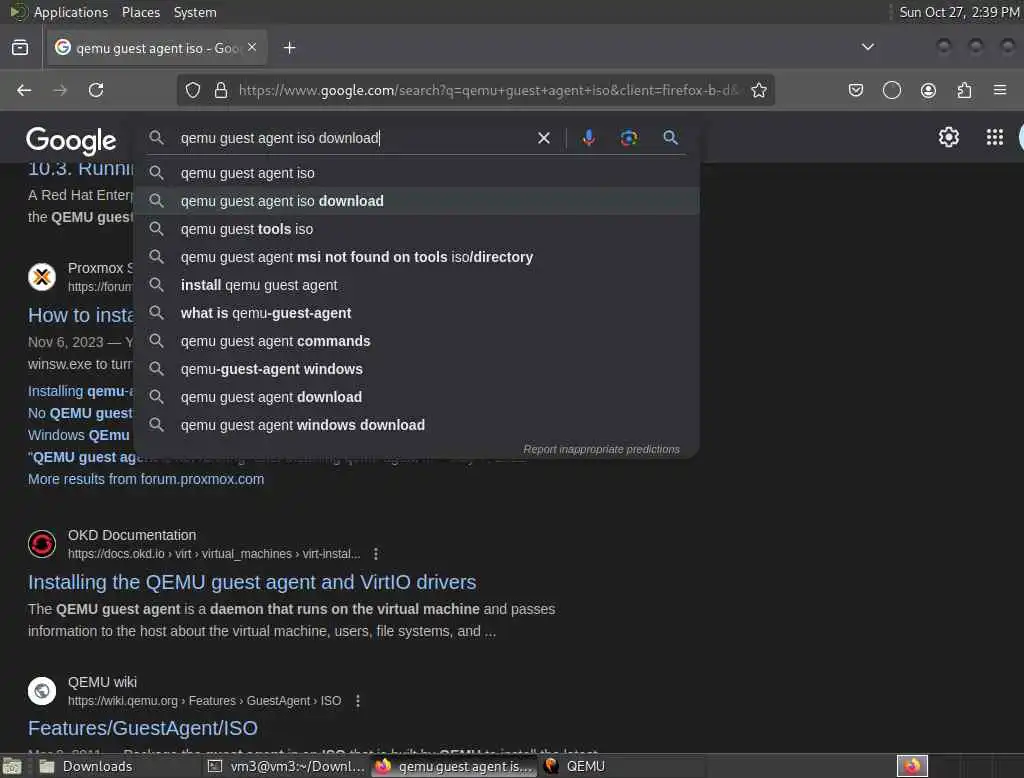
Task: Select suggestion 'what is qemu-guest-agent'
Action: 417,314
